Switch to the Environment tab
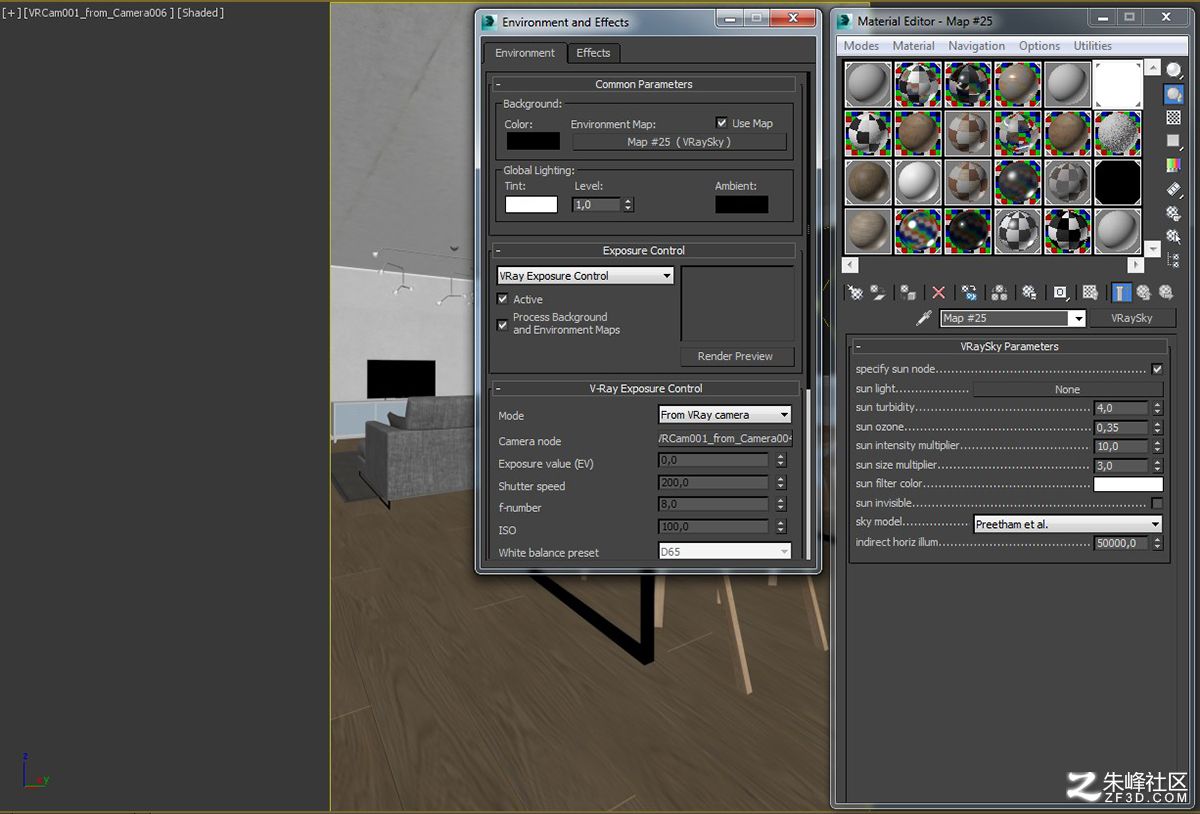Viewport: 1200px width, 814px height. 525,53
